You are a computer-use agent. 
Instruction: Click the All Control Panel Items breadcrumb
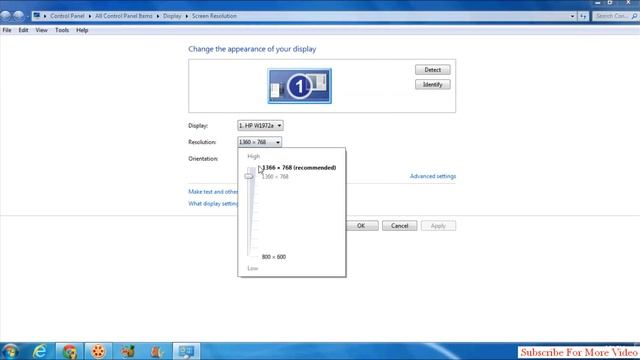click(x=124, y=16)
